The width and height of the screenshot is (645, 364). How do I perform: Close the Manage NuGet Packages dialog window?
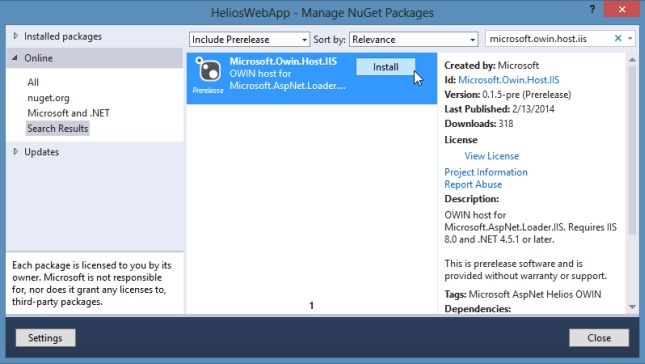(622, 9)
